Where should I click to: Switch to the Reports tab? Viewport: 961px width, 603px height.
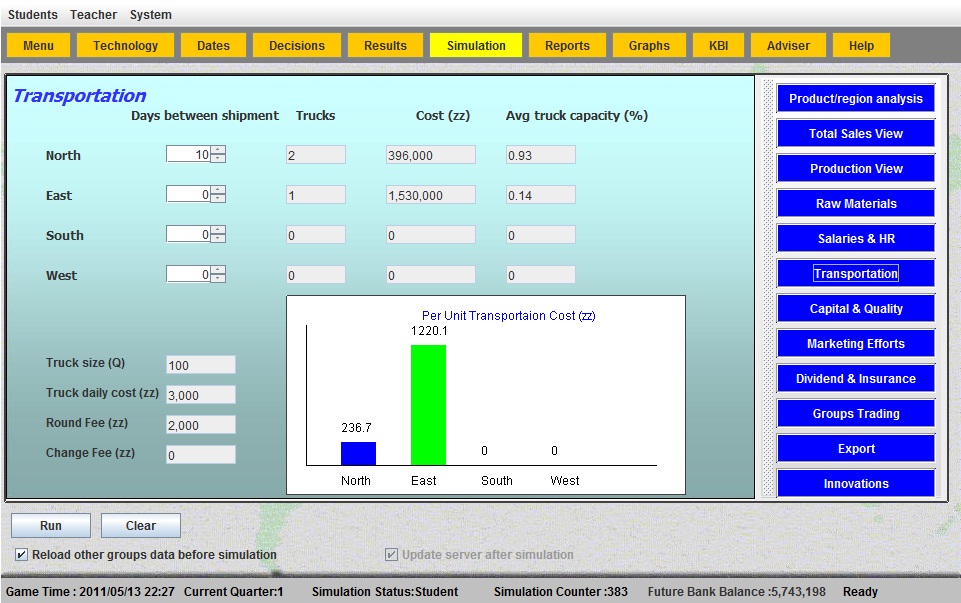click(567, 45)
